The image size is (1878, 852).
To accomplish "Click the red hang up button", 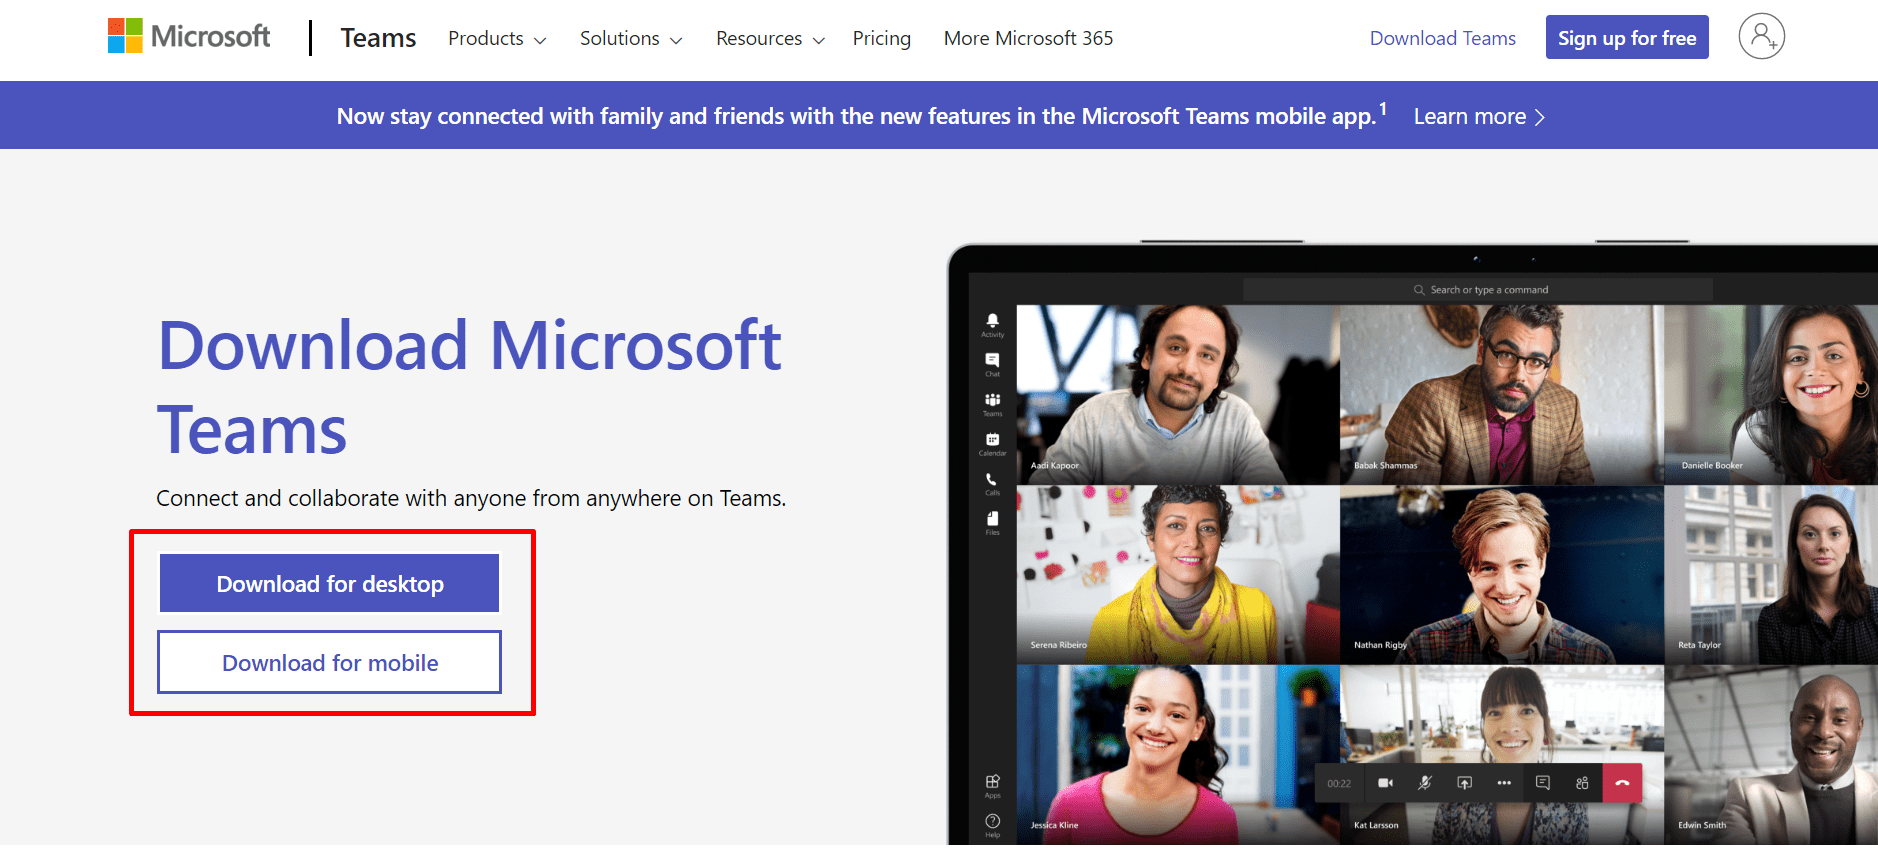I will tap(1622, 783).
